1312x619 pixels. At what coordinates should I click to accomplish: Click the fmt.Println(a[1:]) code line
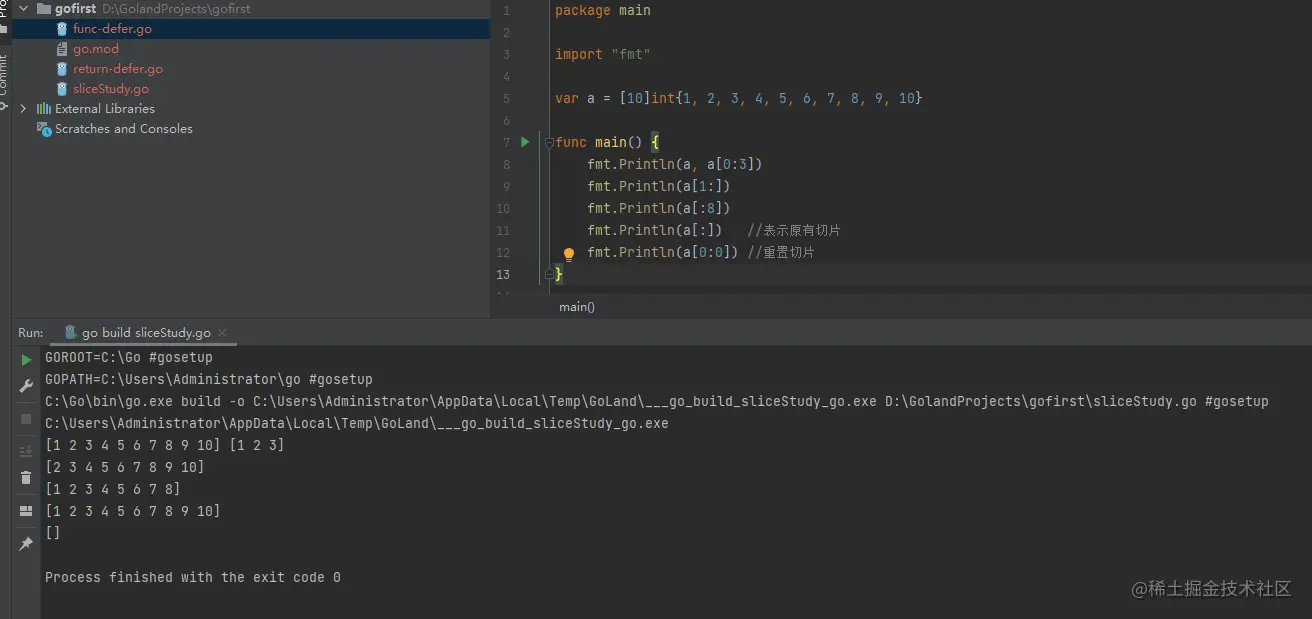(x=659, y=186)
